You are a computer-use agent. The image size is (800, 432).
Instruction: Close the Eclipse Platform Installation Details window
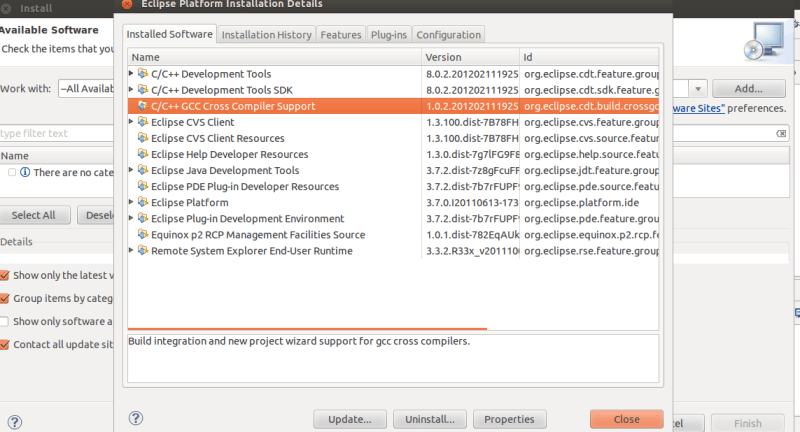(127, 4)
